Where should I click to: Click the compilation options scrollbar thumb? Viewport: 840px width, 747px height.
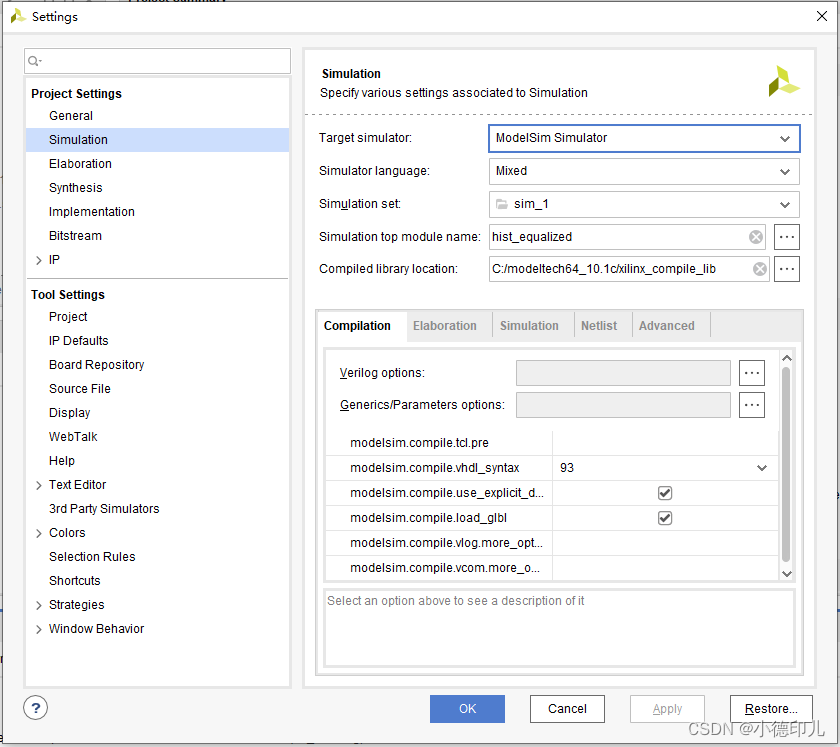point(786,464)
